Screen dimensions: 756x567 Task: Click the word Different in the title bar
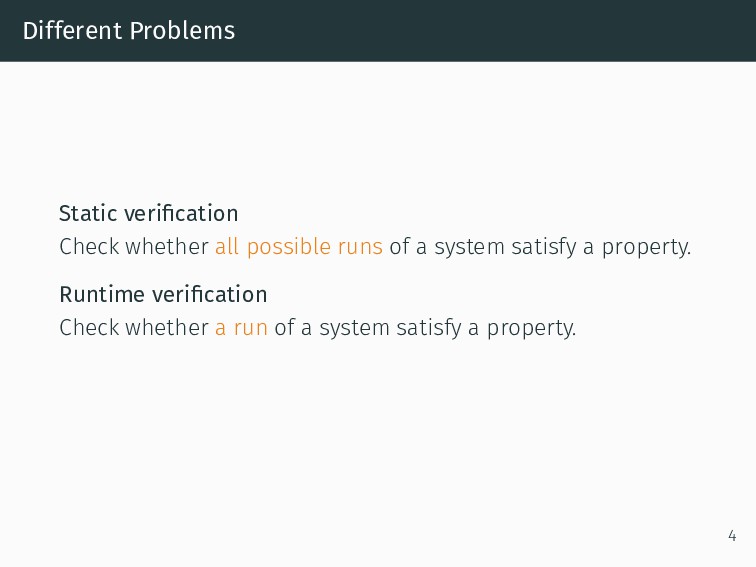point(72,30)
